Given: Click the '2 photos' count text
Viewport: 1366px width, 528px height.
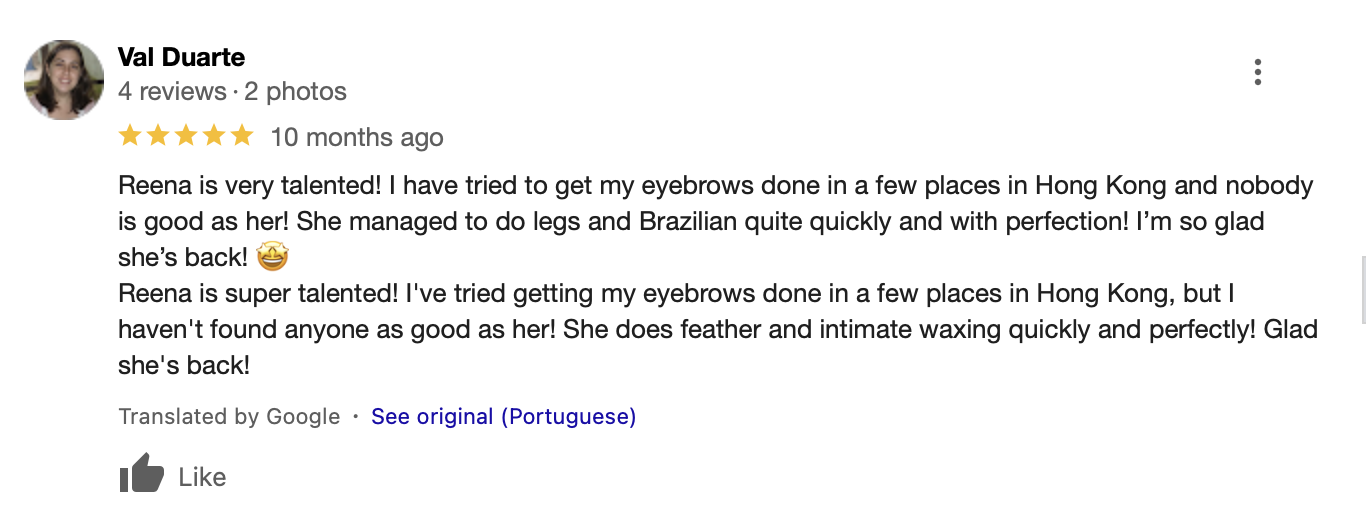Looking at the screenshot, I should pyautogui.click(x=295, y=91).
